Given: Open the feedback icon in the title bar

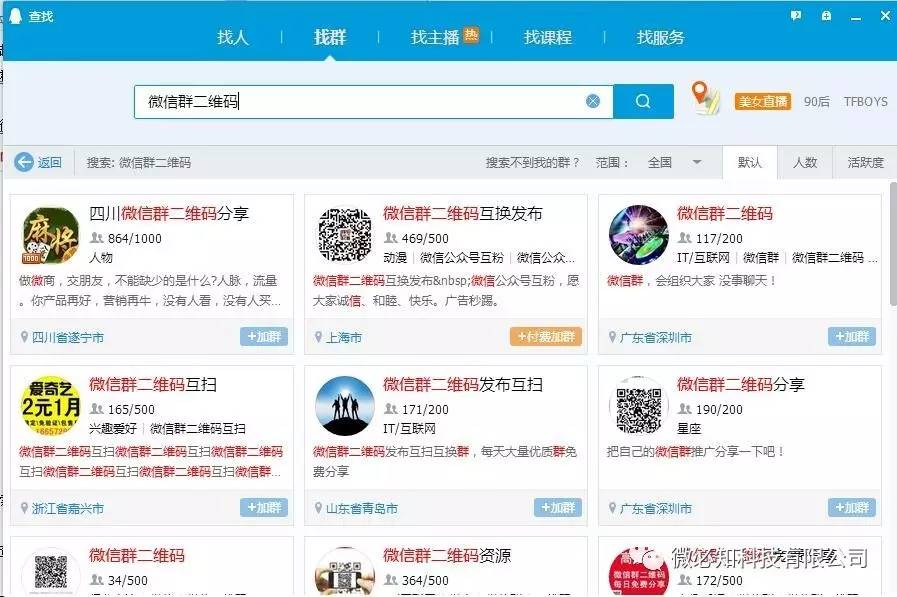Looking at the screenshot, I should coord(795,15).
